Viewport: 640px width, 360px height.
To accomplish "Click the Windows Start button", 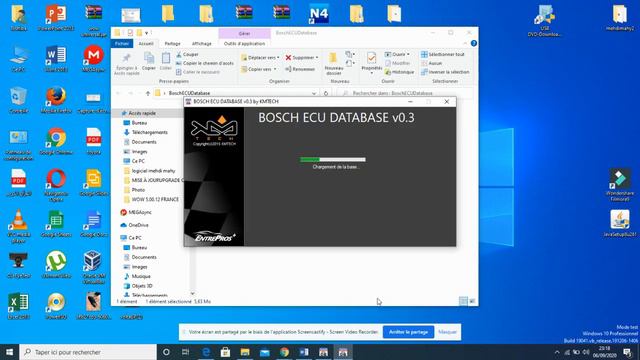I will click(9, 352).
